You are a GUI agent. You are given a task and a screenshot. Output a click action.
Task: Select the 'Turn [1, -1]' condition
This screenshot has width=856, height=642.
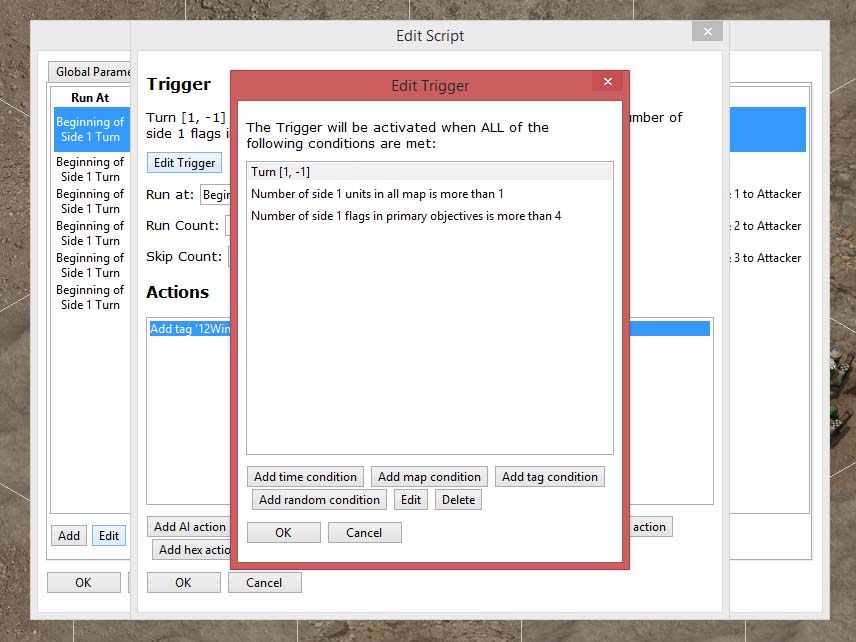point(429,172)
